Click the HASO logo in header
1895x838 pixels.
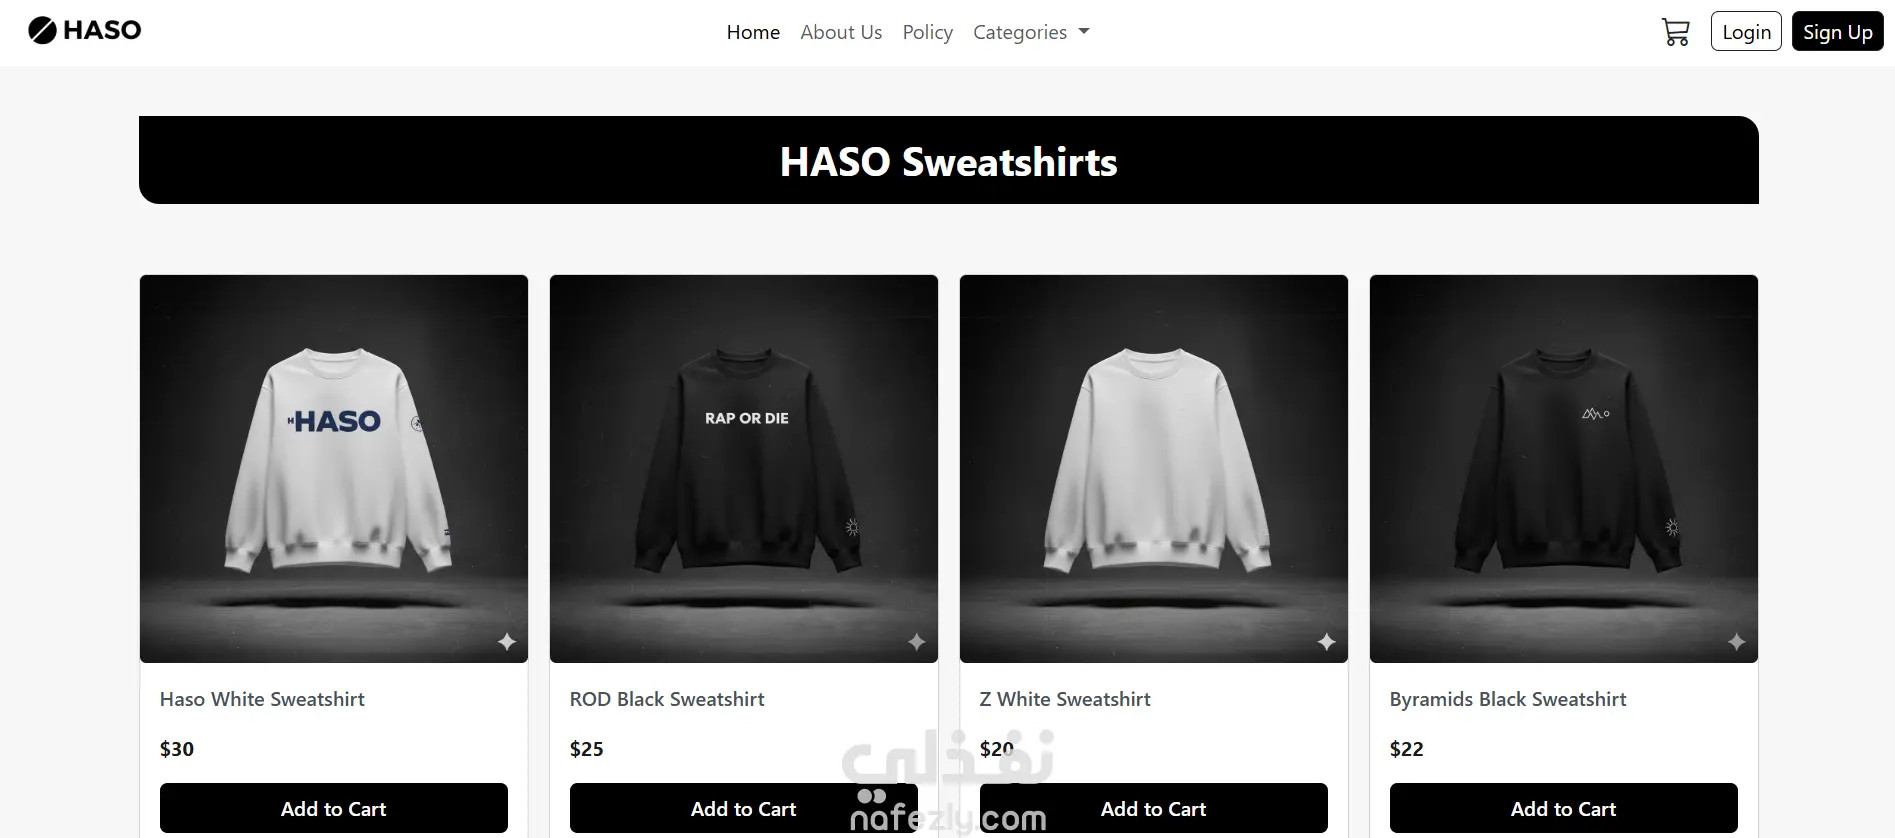[x=85, y=31]
